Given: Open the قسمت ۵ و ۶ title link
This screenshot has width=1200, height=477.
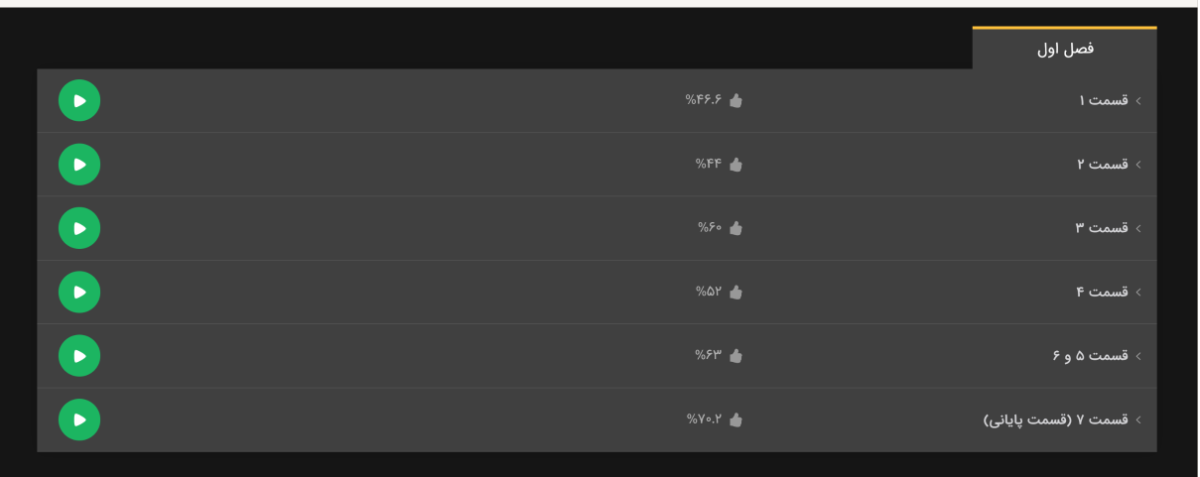Looking at the screenshot, I should click(x=1090, y=356).
